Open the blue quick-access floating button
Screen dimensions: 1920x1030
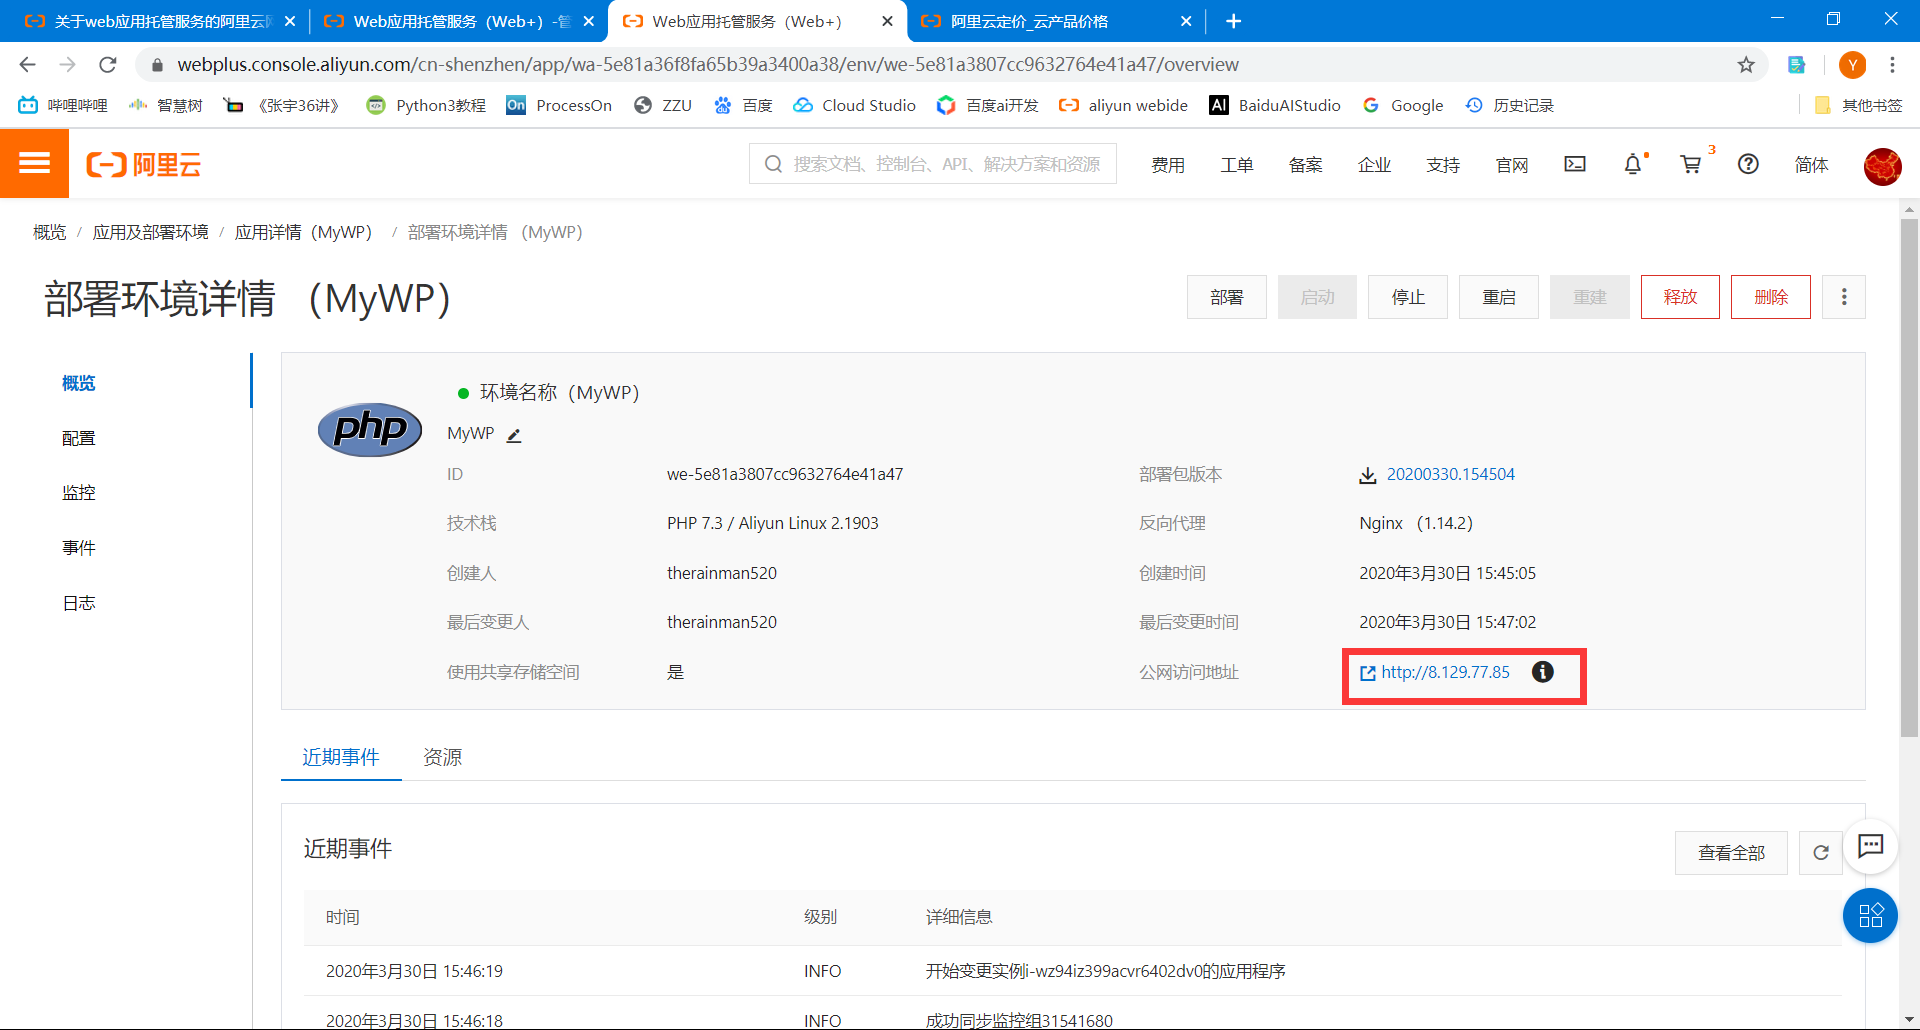point(1870,915)
